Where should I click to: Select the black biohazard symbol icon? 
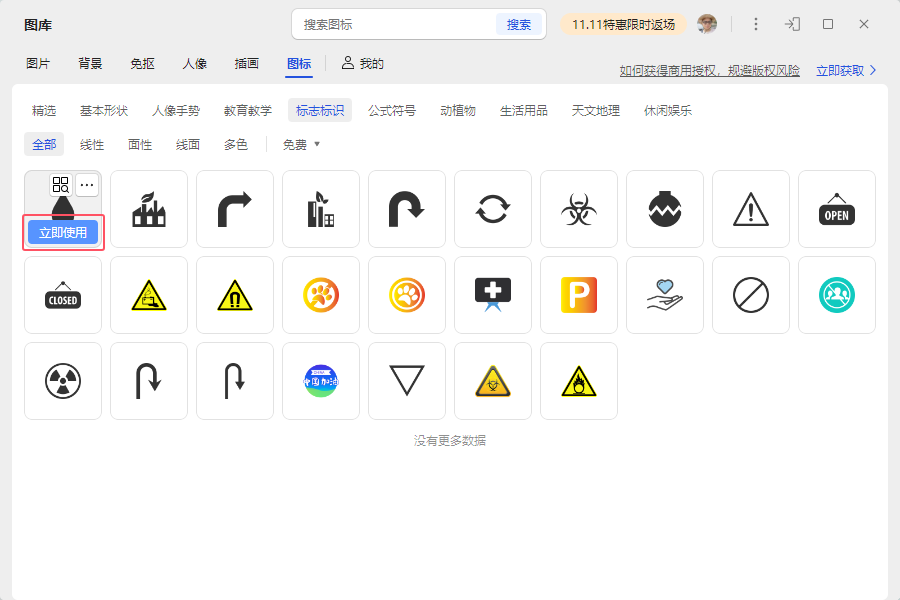tap(579, 209)
